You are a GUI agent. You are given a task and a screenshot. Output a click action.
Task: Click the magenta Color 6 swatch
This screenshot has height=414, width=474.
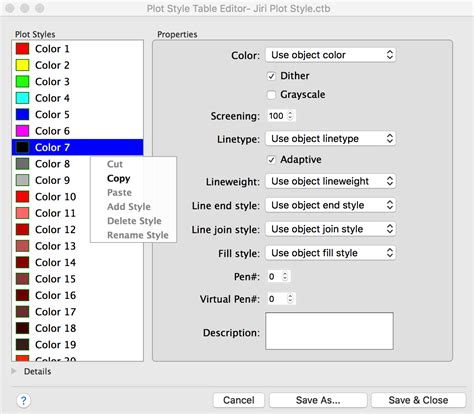[22, 131]
